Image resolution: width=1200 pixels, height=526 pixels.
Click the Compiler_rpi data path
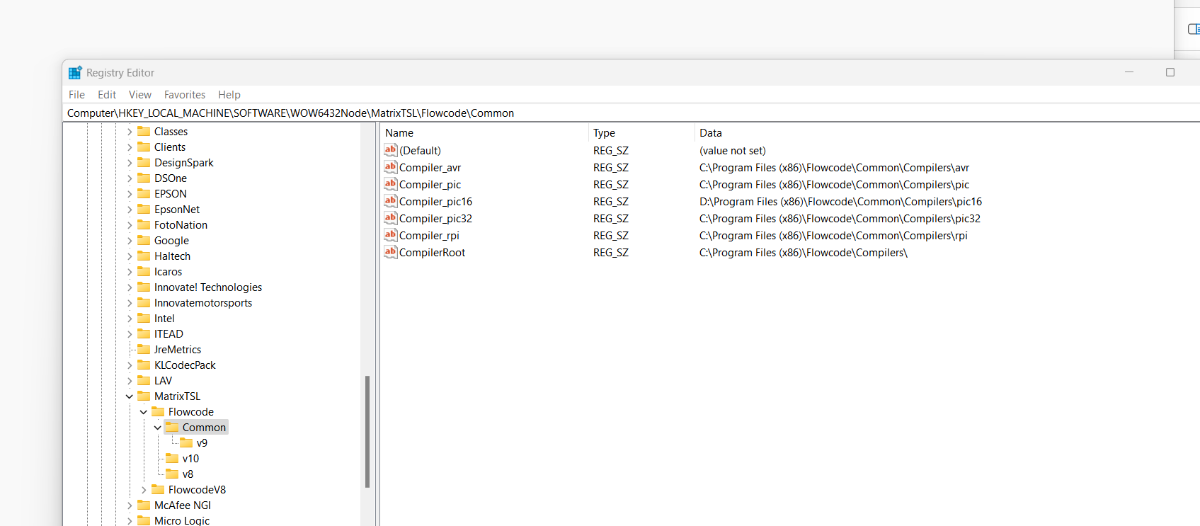click(x=833, y=235)
